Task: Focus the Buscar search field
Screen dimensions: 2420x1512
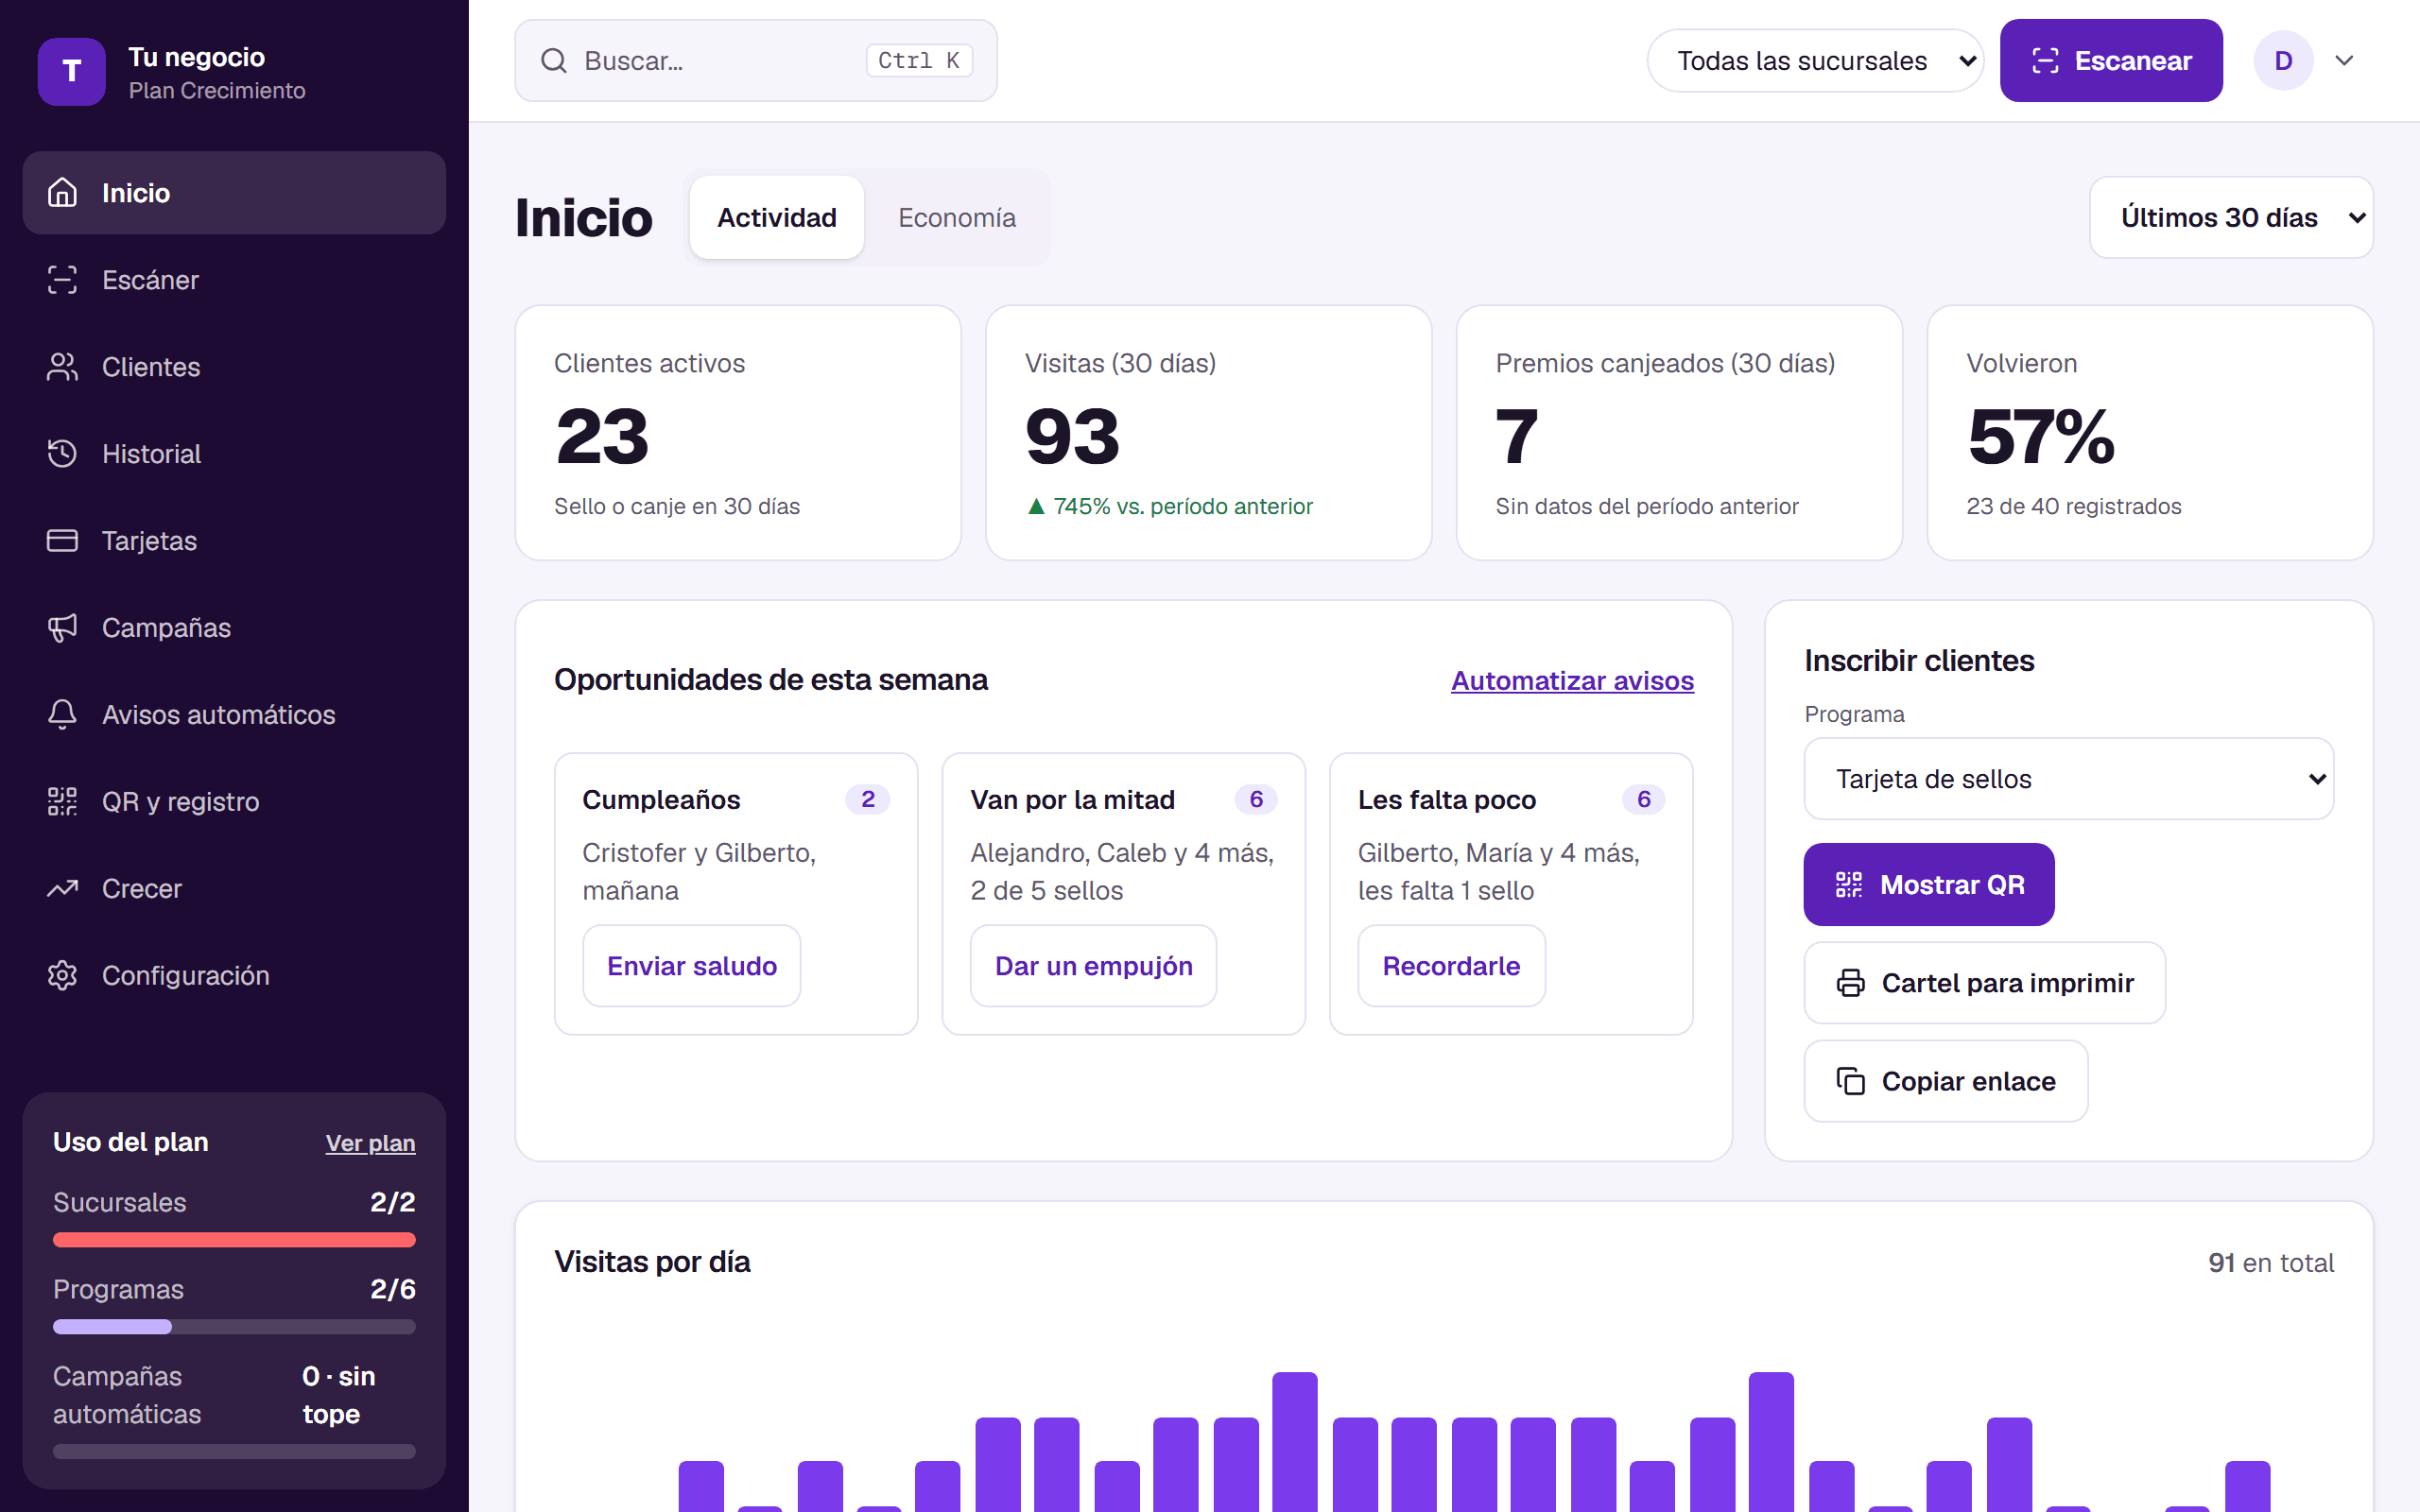Action: coord(756,61)
